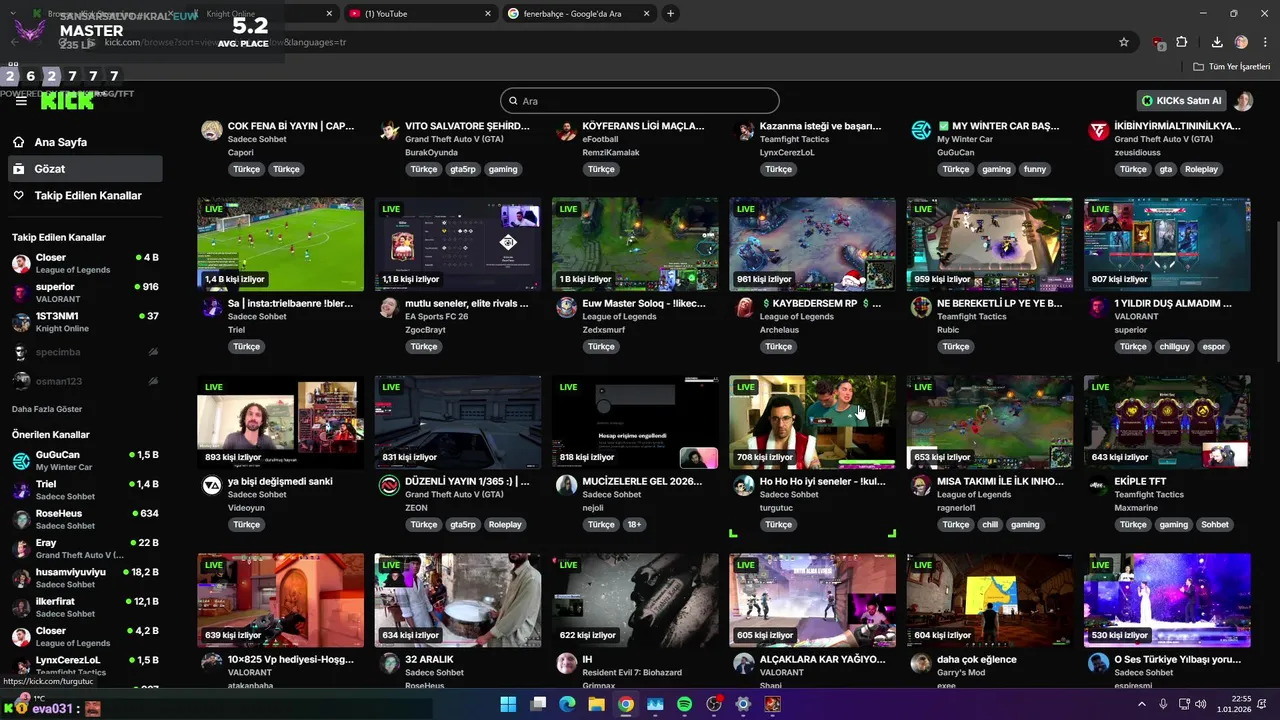Click zeusidiouss Valorant-logo avatar
The image size is (1280, 720).
1098,131
